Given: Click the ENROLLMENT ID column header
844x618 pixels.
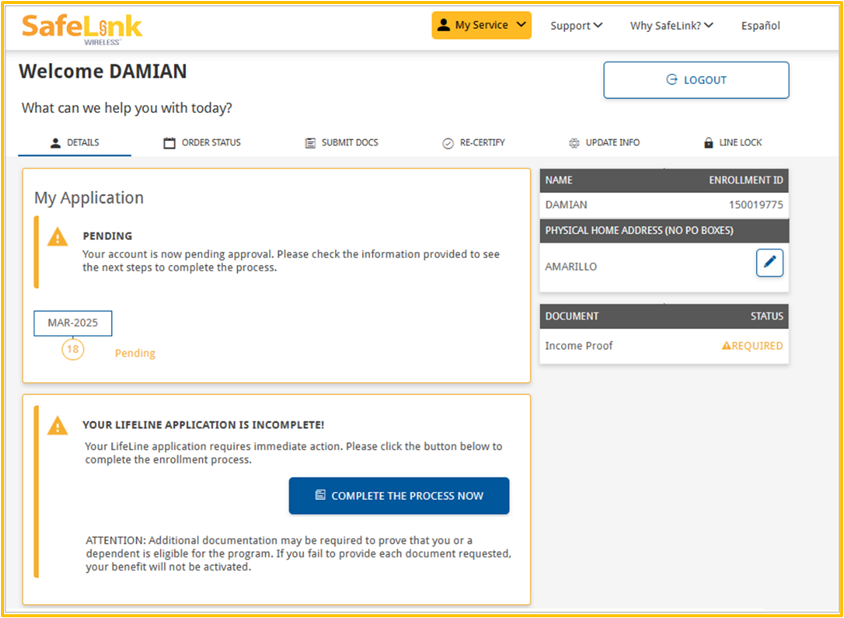Looking at the screenshot, I should click(x=746, y=180).
